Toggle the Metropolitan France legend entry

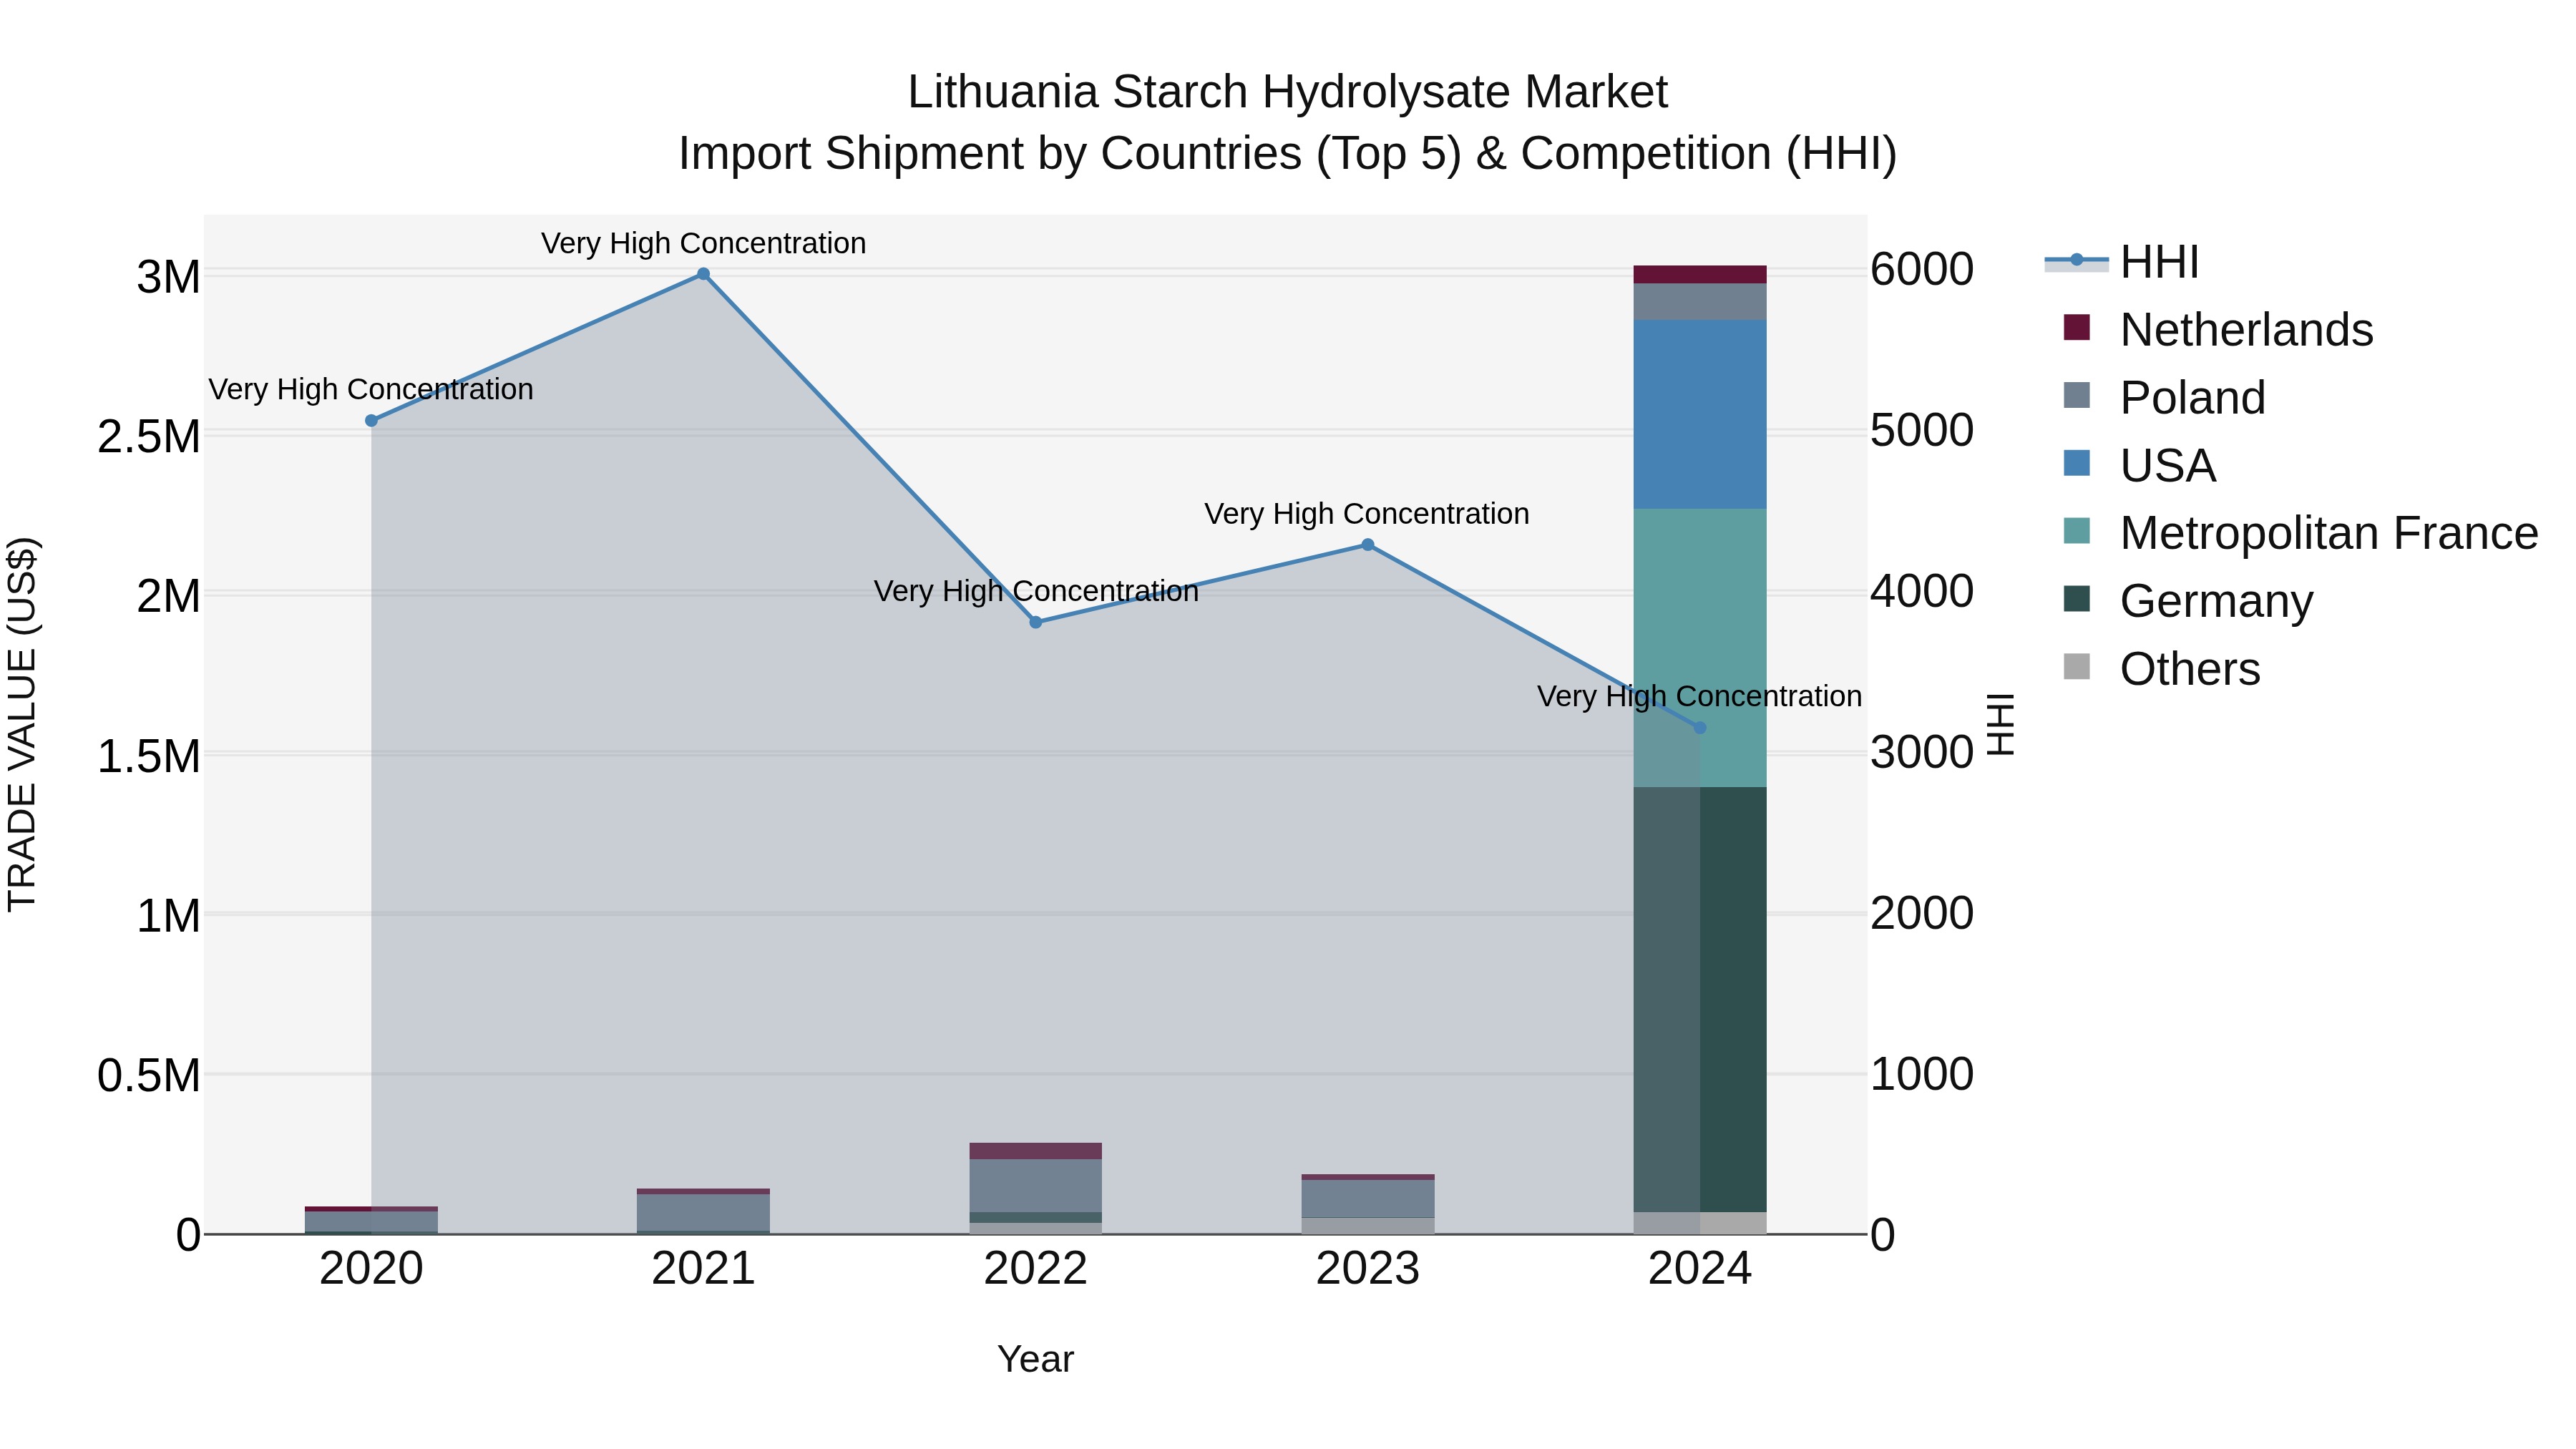(2300, 533)
